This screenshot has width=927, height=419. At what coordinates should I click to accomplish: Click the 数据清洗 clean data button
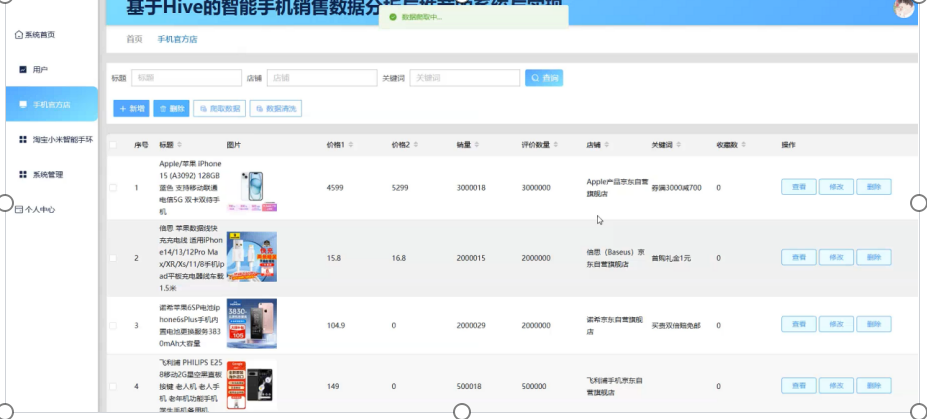pos(275,109)
